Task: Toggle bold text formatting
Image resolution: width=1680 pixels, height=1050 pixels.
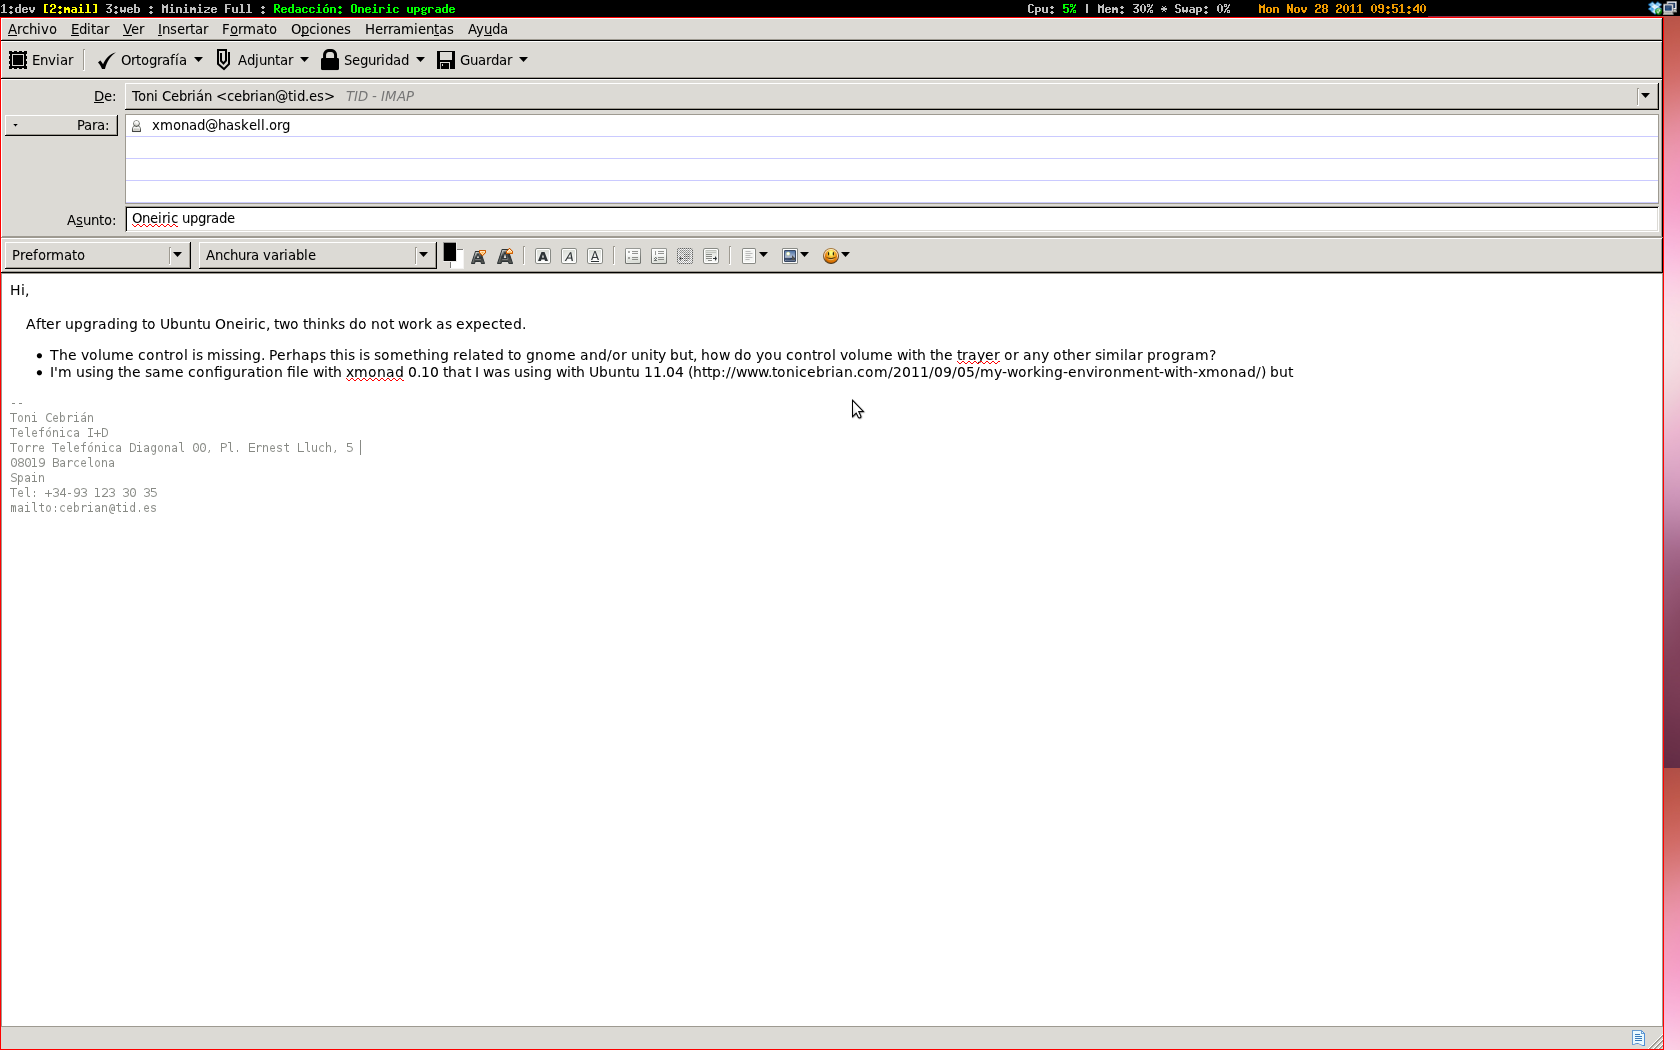Action: click(x=543, y=256)
